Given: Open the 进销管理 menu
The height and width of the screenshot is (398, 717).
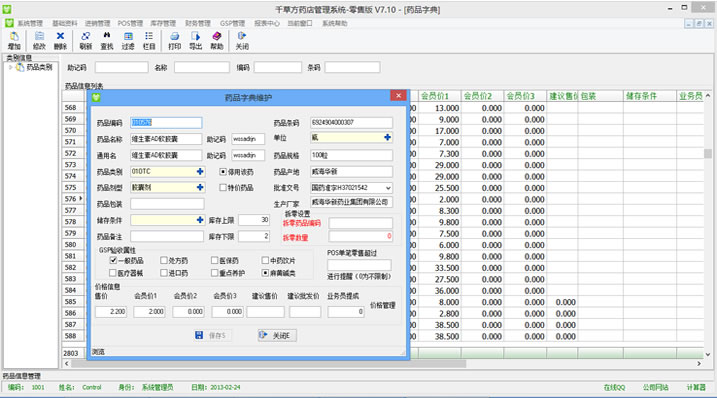Looking at the screenshot, I should click(x=97, y=23).
